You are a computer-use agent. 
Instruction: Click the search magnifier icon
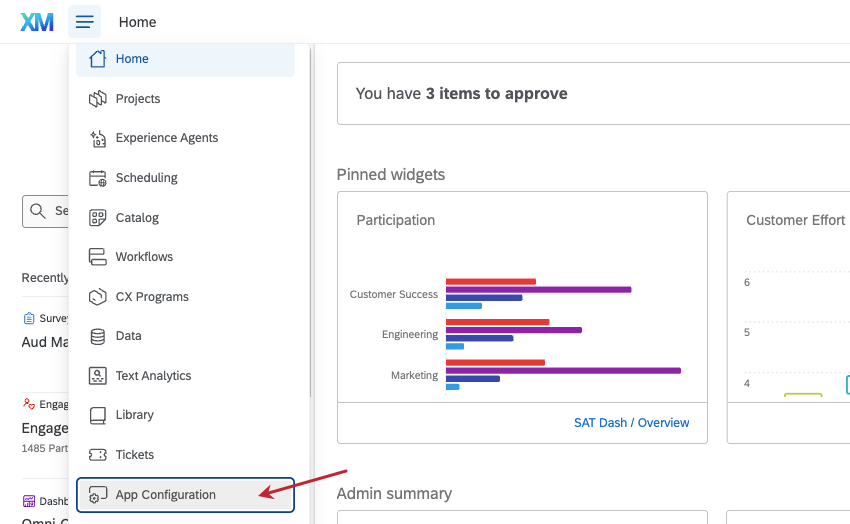coord(37,211)
